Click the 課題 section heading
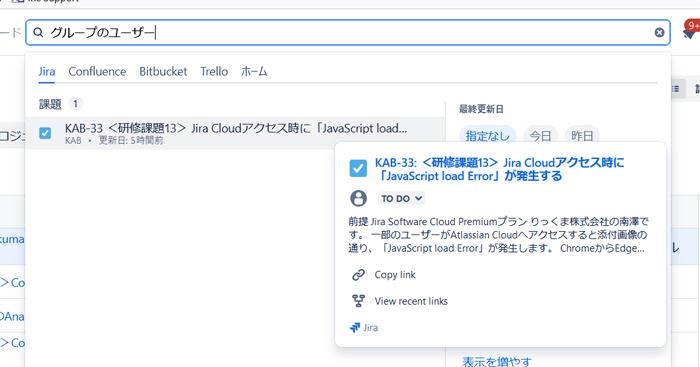 point(50,104)
